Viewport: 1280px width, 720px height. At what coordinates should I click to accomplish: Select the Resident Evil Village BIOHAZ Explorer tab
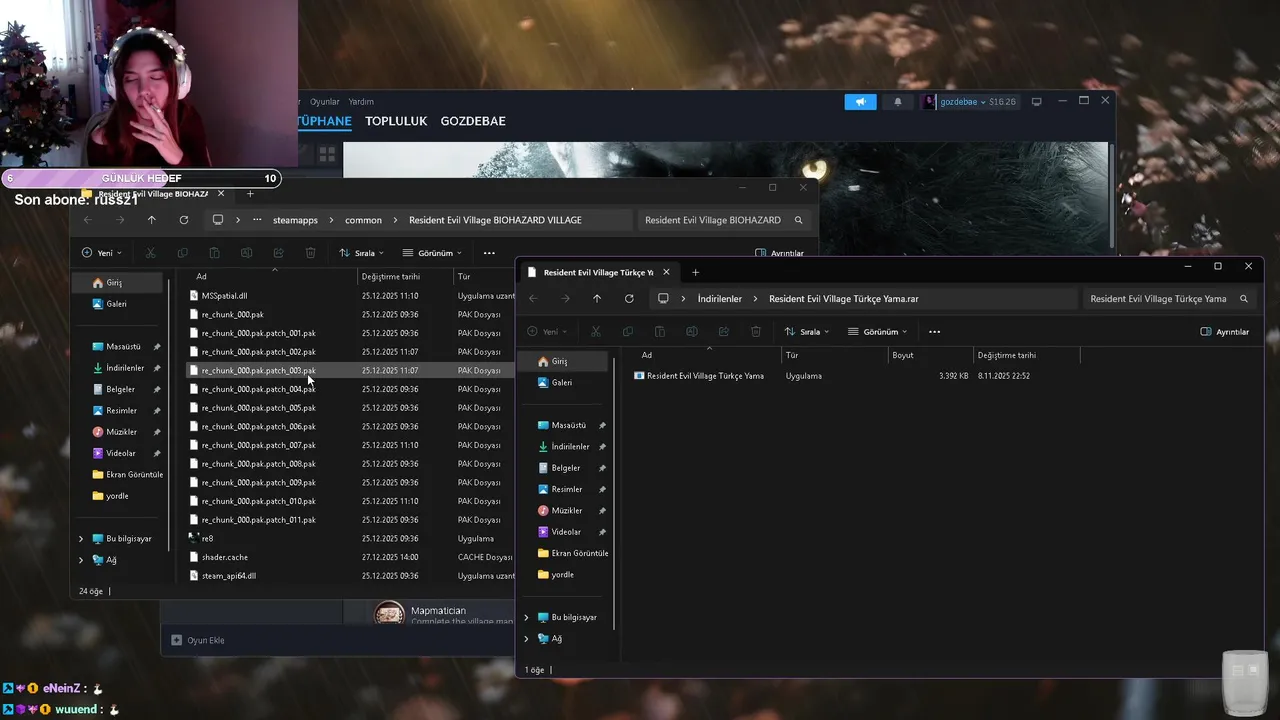[x=153, y=194]
